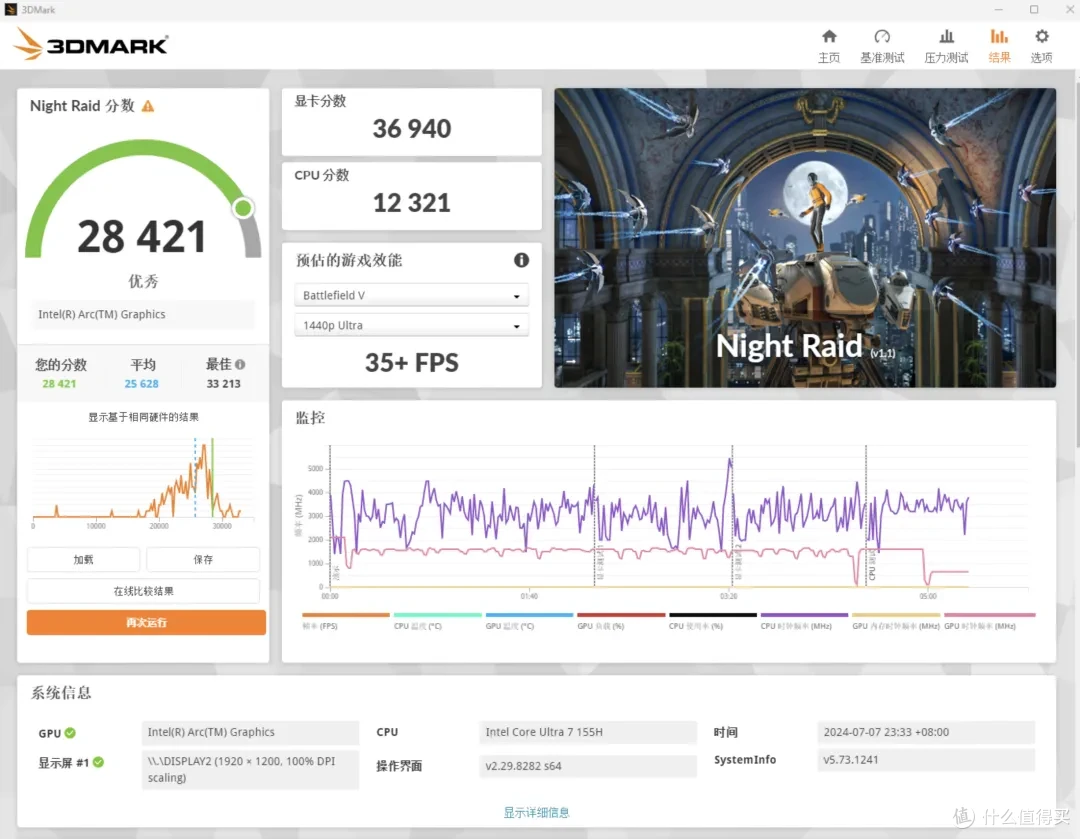Screen dimensions: 1080x839
Task: Click the 在线比较结果 compare online button
Action: tap(143, 591)
